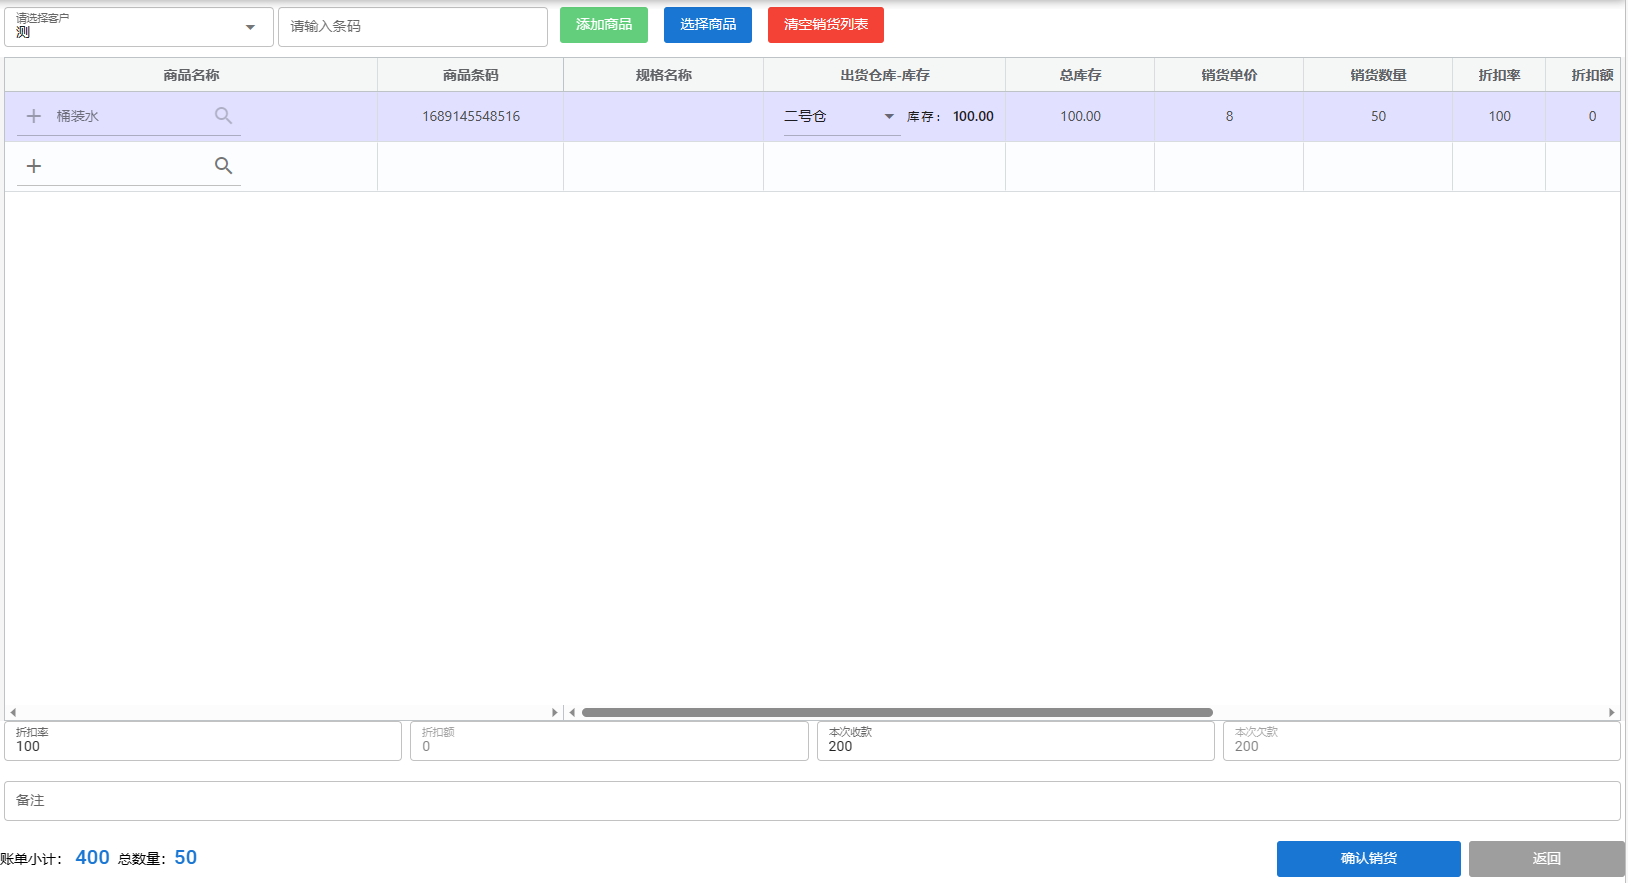The image size is (1628, 883).
Task: Click the green 添加商品 button
Action: pos(604,25)
